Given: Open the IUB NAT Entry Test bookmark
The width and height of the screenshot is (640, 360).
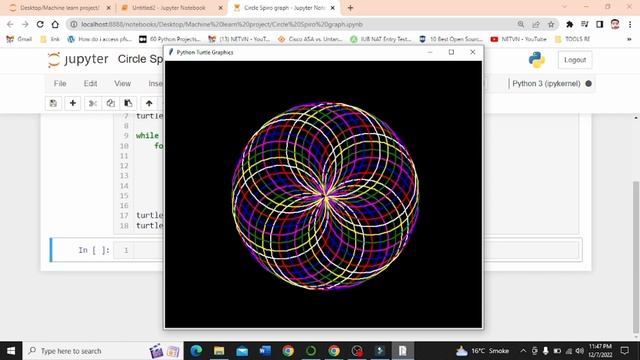Looking at the screenshot, I should pos(381,39).
